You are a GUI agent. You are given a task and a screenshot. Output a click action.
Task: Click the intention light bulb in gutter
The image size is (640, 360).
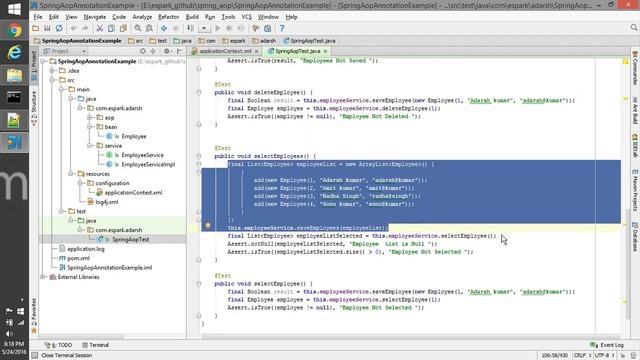click(x=208, y=225)
